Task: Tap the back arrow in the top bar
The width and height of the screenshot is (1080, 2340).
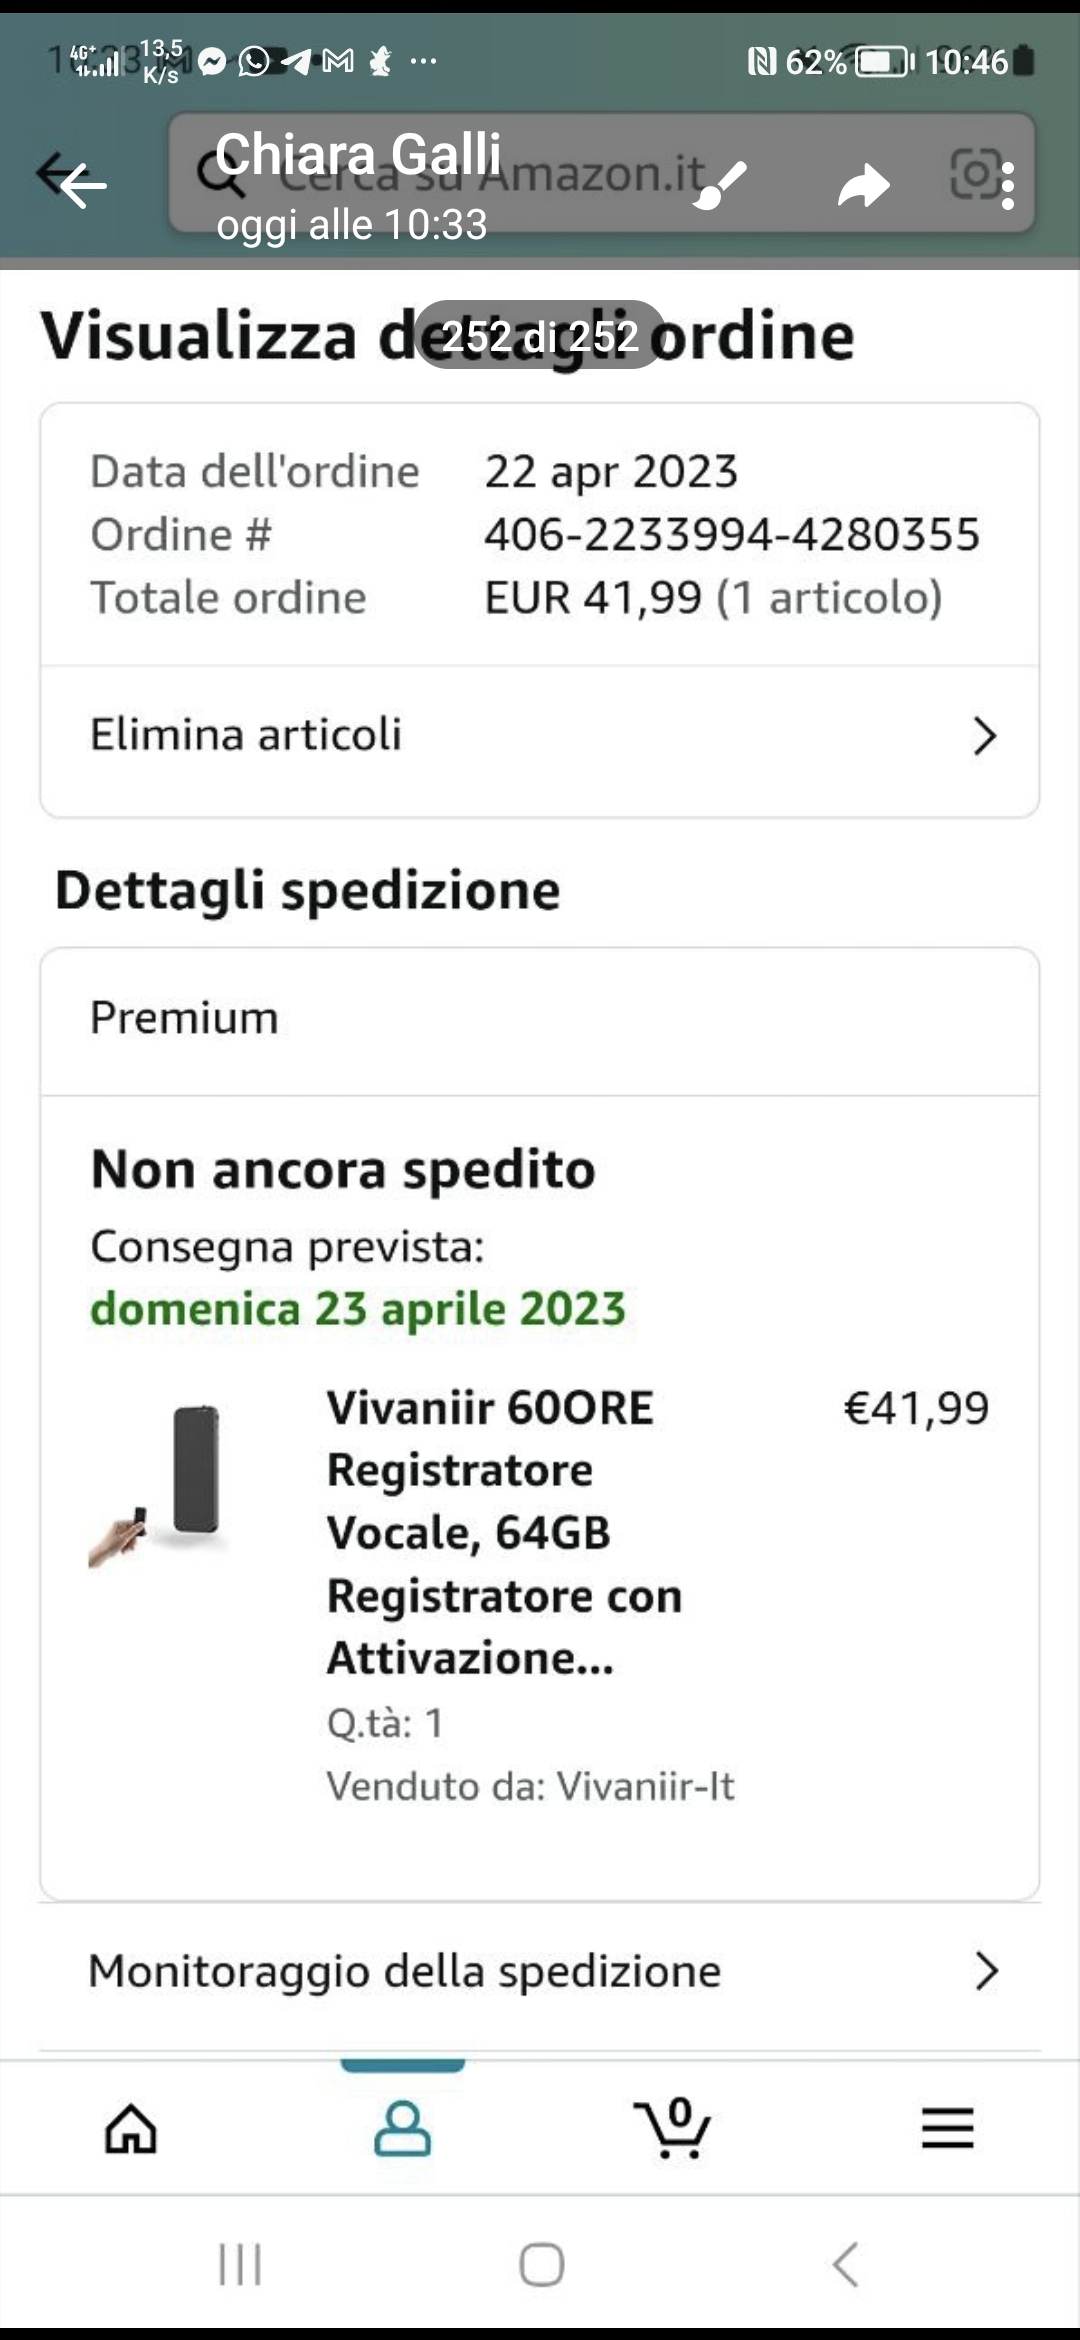Action: [x=82, y=185]
